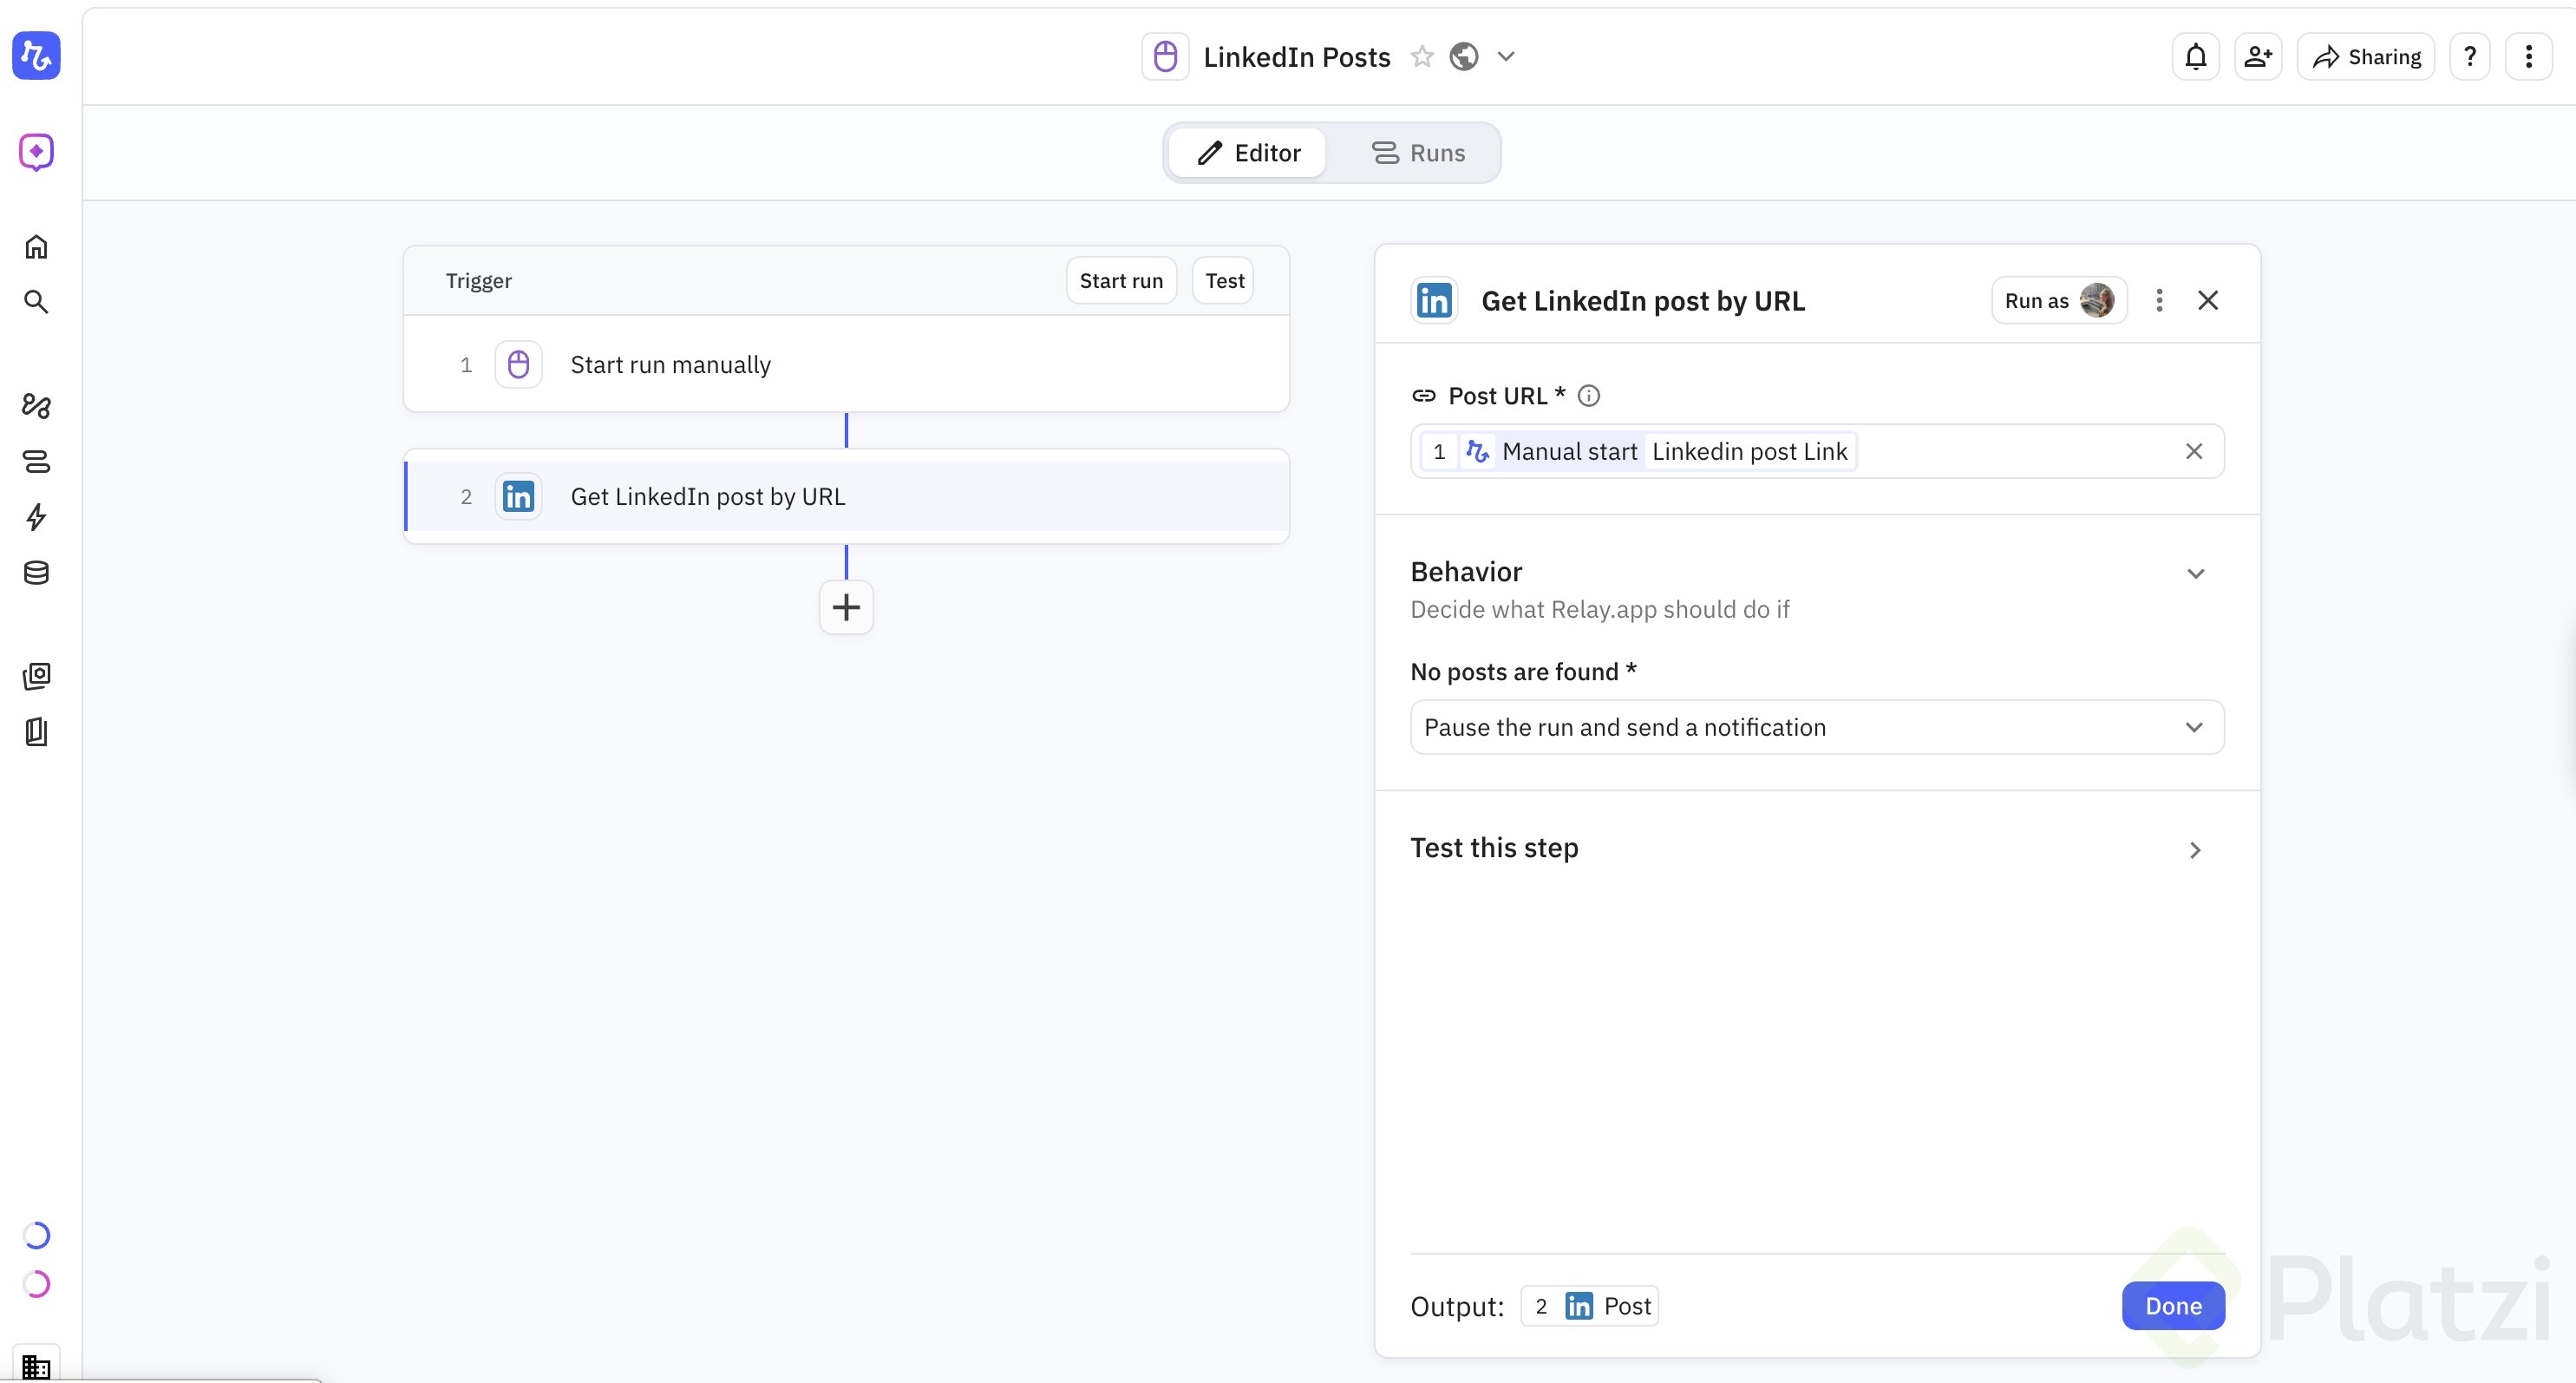
Task: Clear the Post URL field value
Action: coord(2193,452)
